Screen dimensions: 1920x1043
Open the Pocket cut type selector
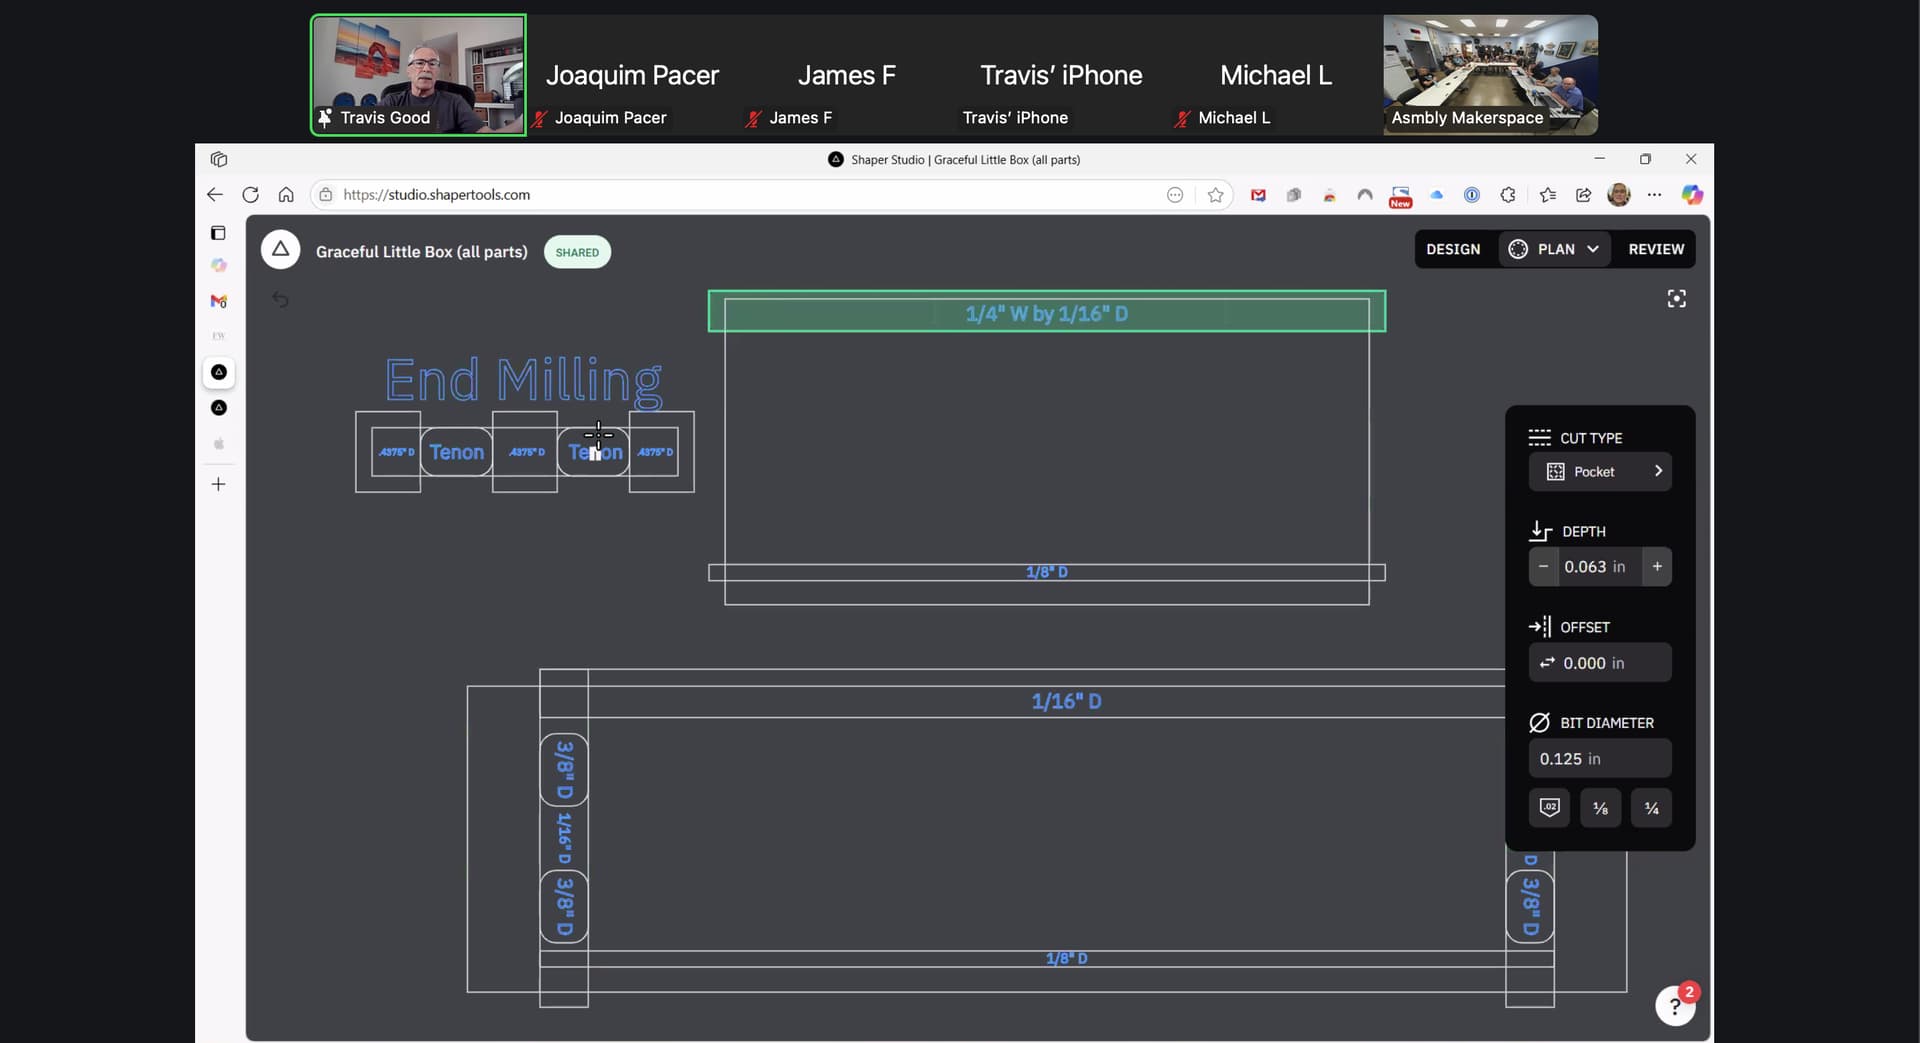[1600, 472]
